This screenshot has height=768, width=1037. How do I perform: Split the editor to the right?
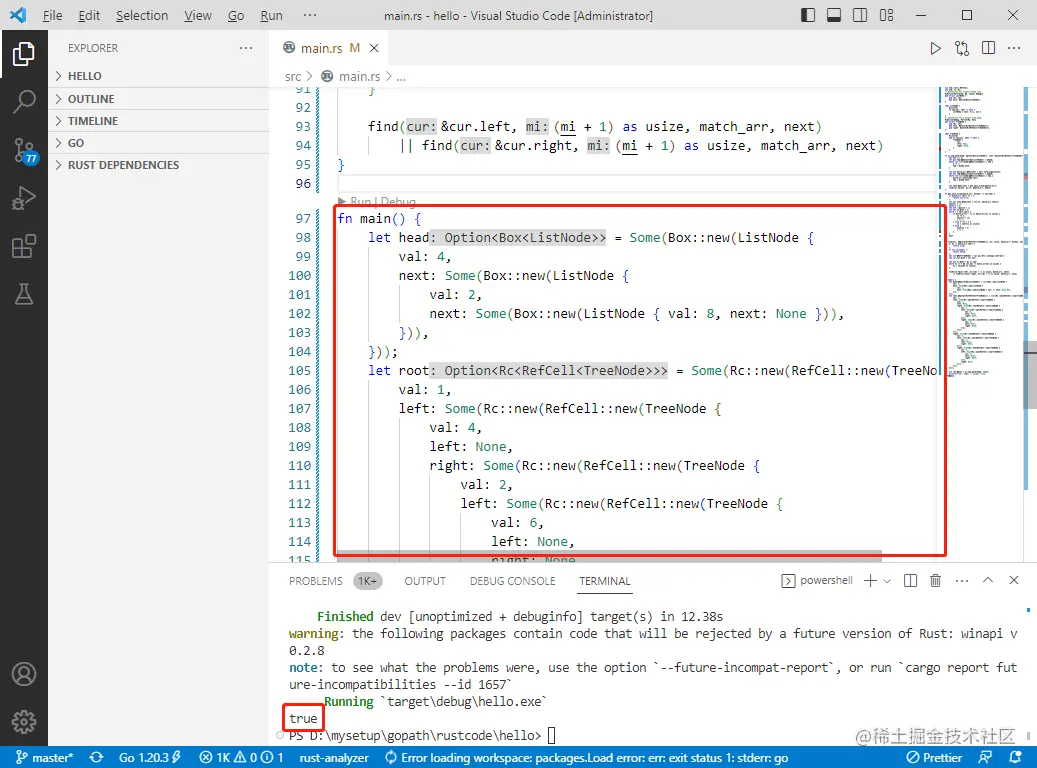988,48
